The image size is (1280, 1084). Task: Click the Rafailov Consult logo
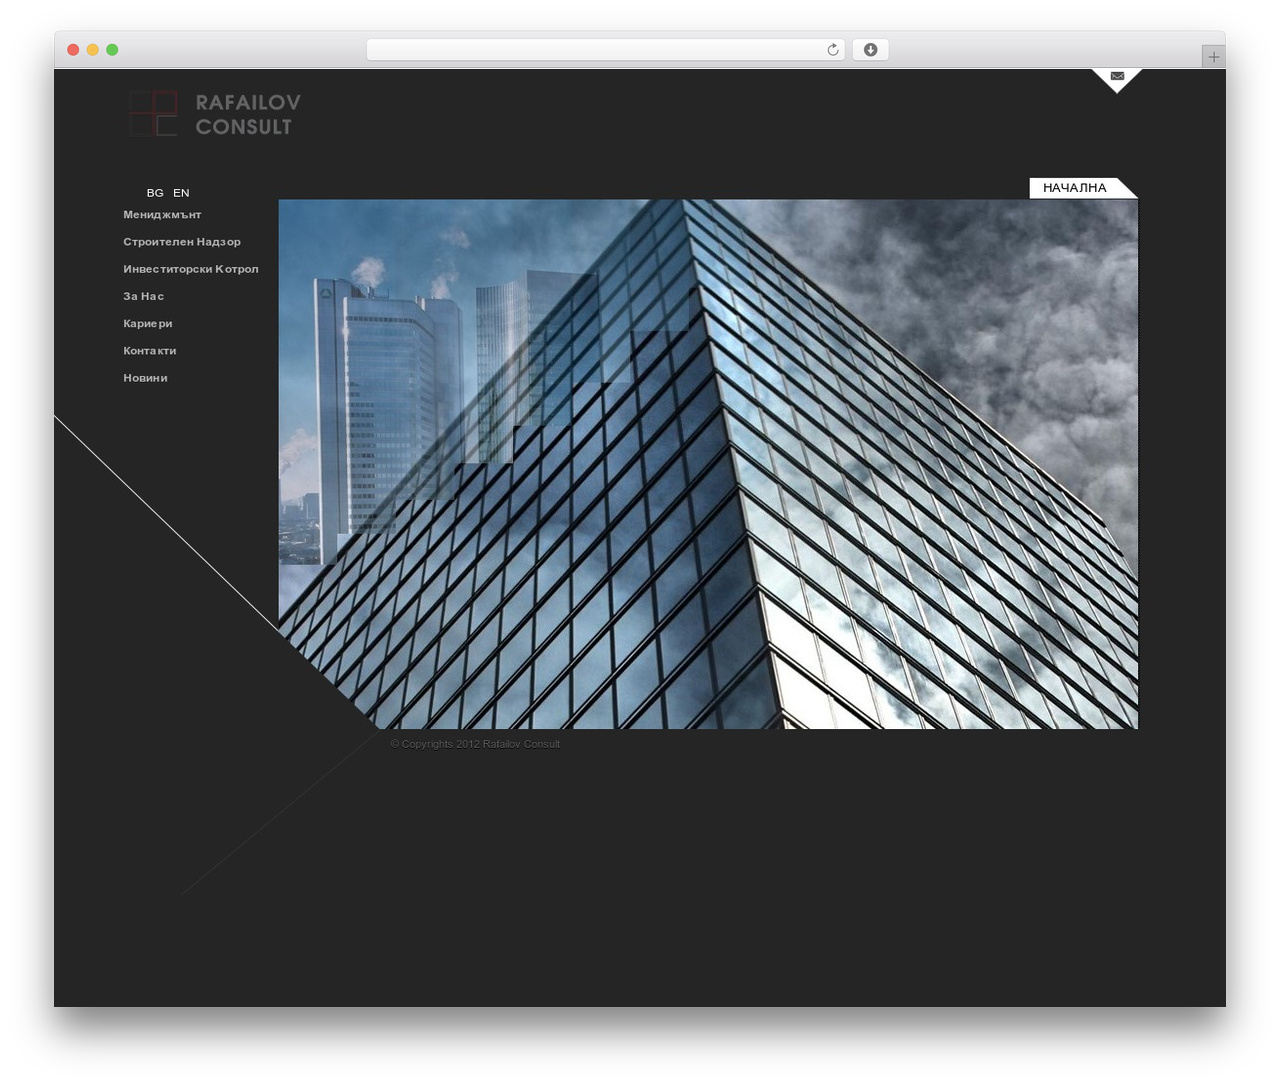coord(215,114)
